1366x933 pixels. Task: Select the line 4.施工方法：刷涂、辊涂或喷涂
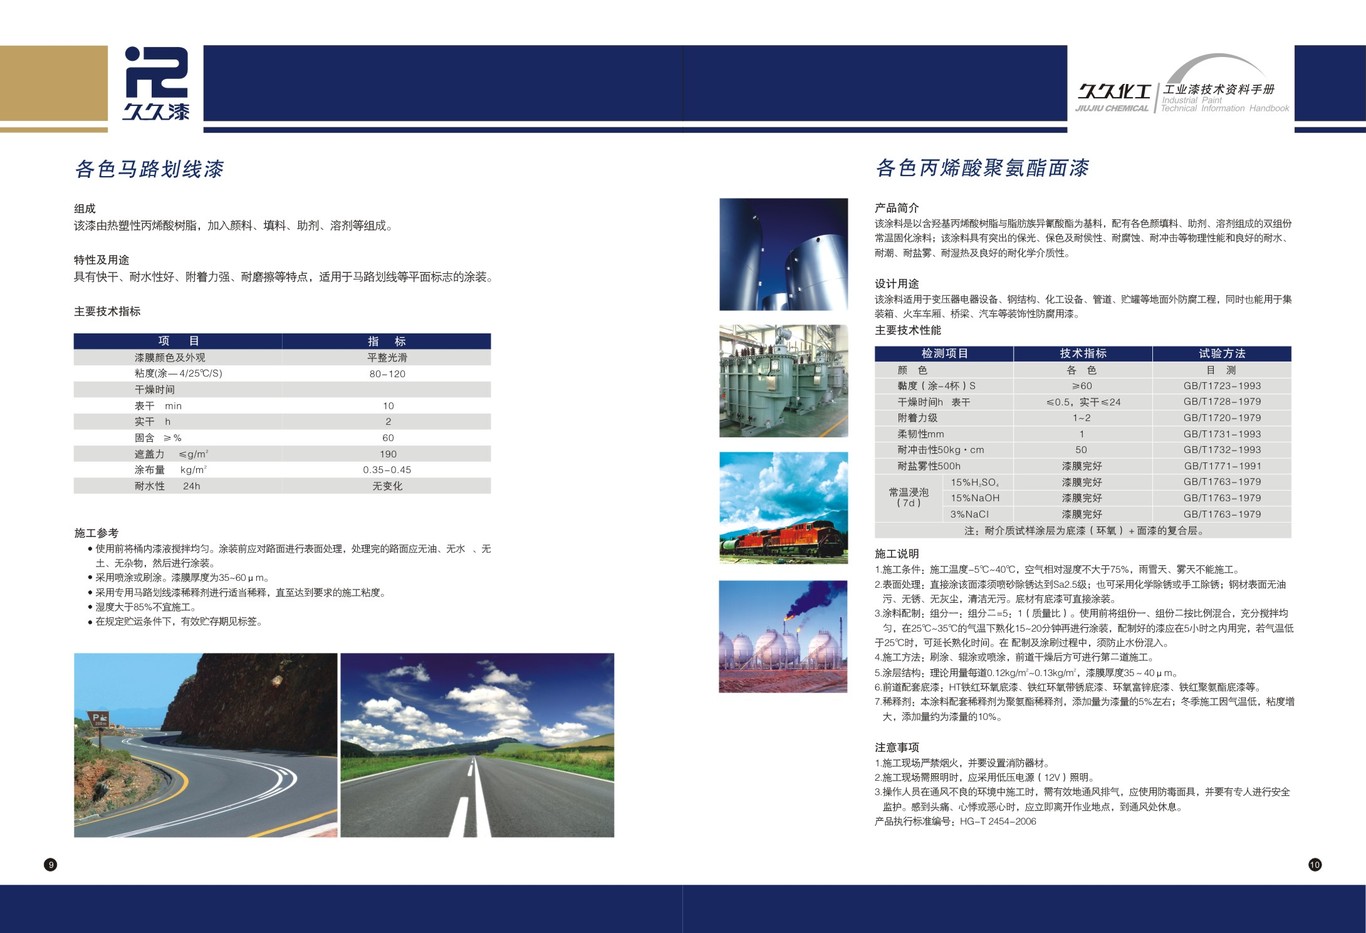(x=1014, y=657)
